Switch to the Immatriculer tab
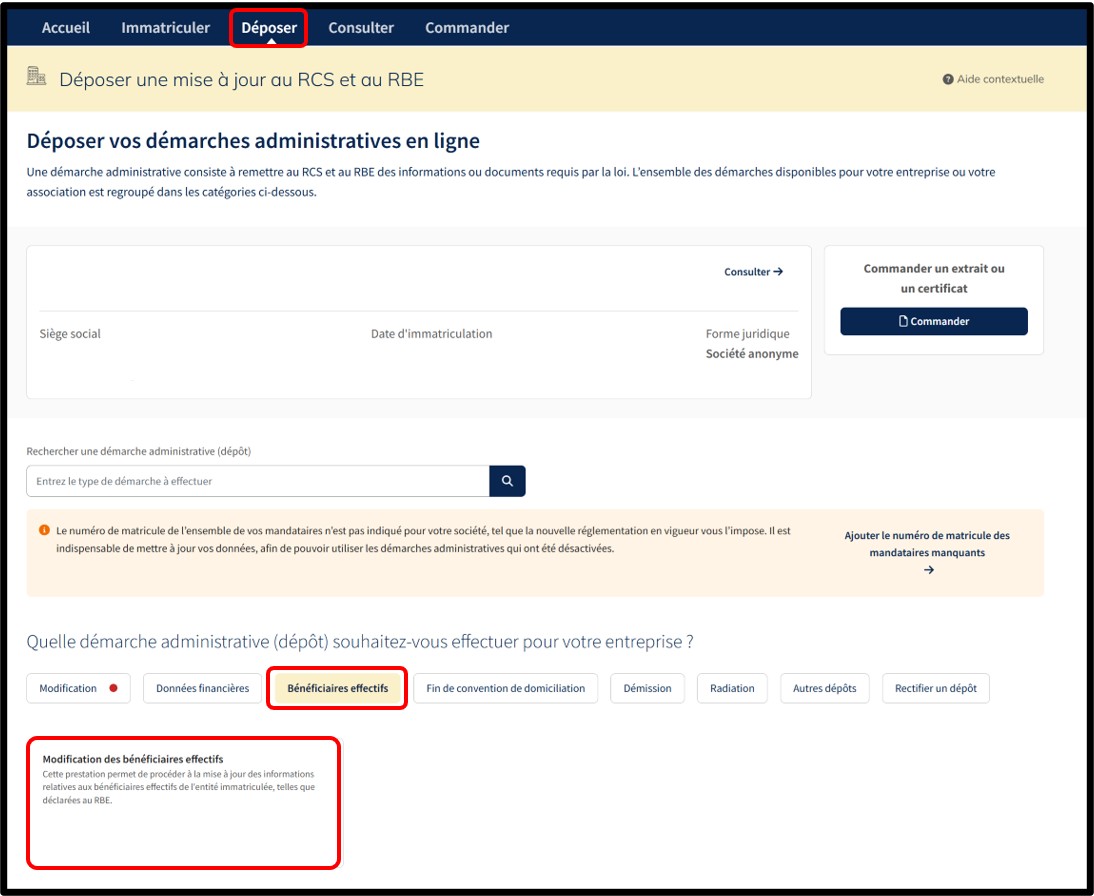1094x896 pixels. coord(166,28)
